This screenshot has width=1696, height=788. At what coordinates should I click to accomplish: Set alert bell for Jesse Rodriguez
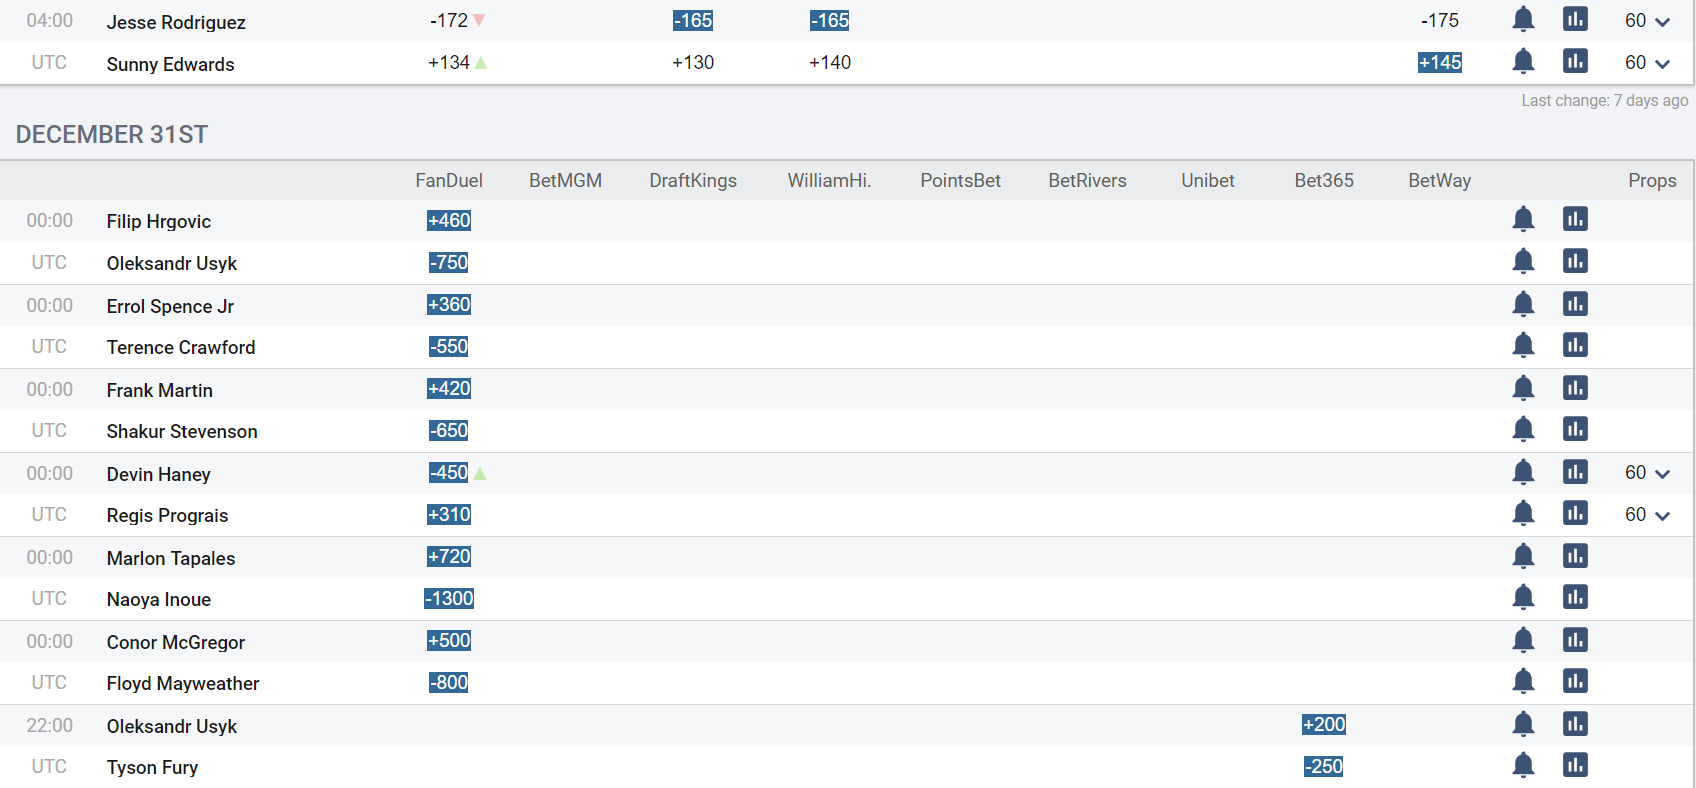pyautogui.click(x=1523, y=19)
